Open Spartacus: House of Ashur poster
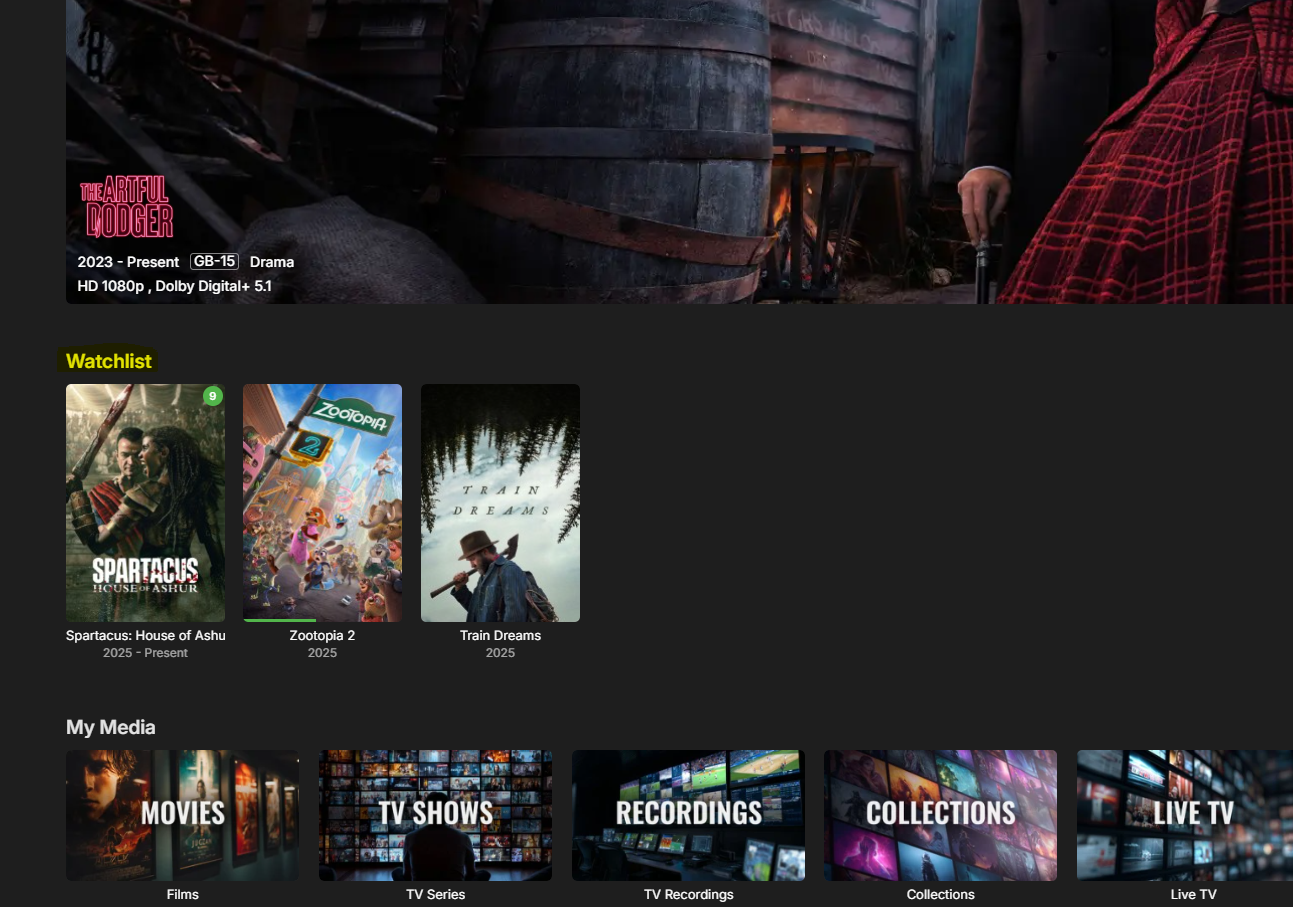Image resolution: width=1293 pixels, height=907 pixels. 145,503
